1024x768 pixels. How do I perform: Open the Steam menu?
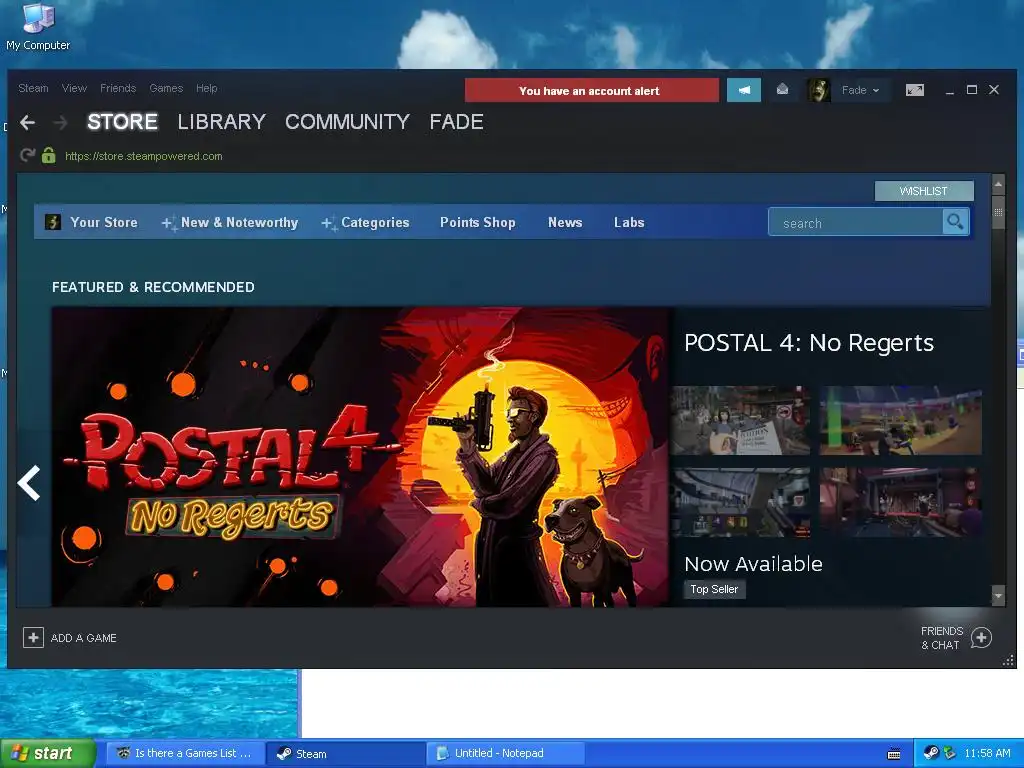(33, 88)
